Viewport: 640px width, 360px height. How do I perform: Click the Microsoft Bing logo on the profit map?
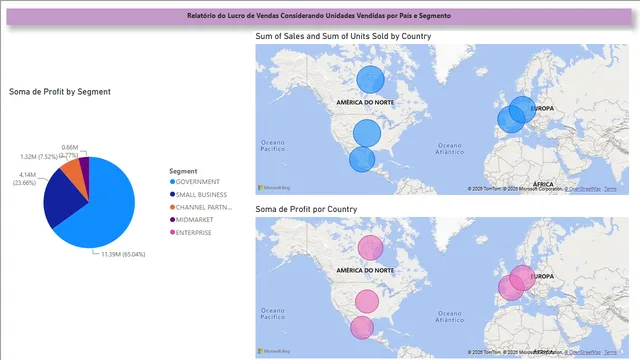[274, 351]
